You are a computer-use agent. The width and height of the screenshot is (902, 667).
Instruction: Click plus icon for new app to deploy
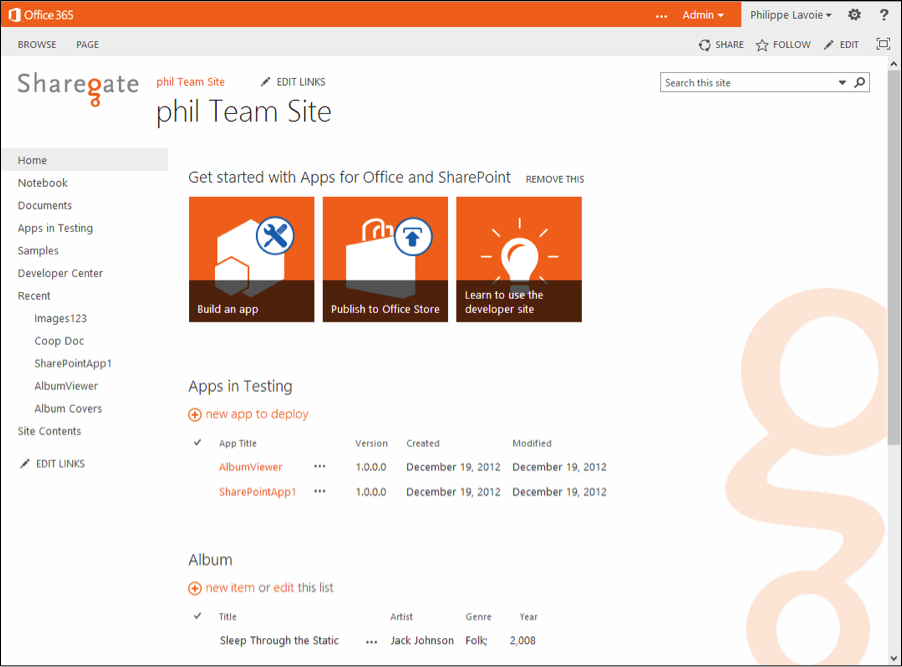195,414
